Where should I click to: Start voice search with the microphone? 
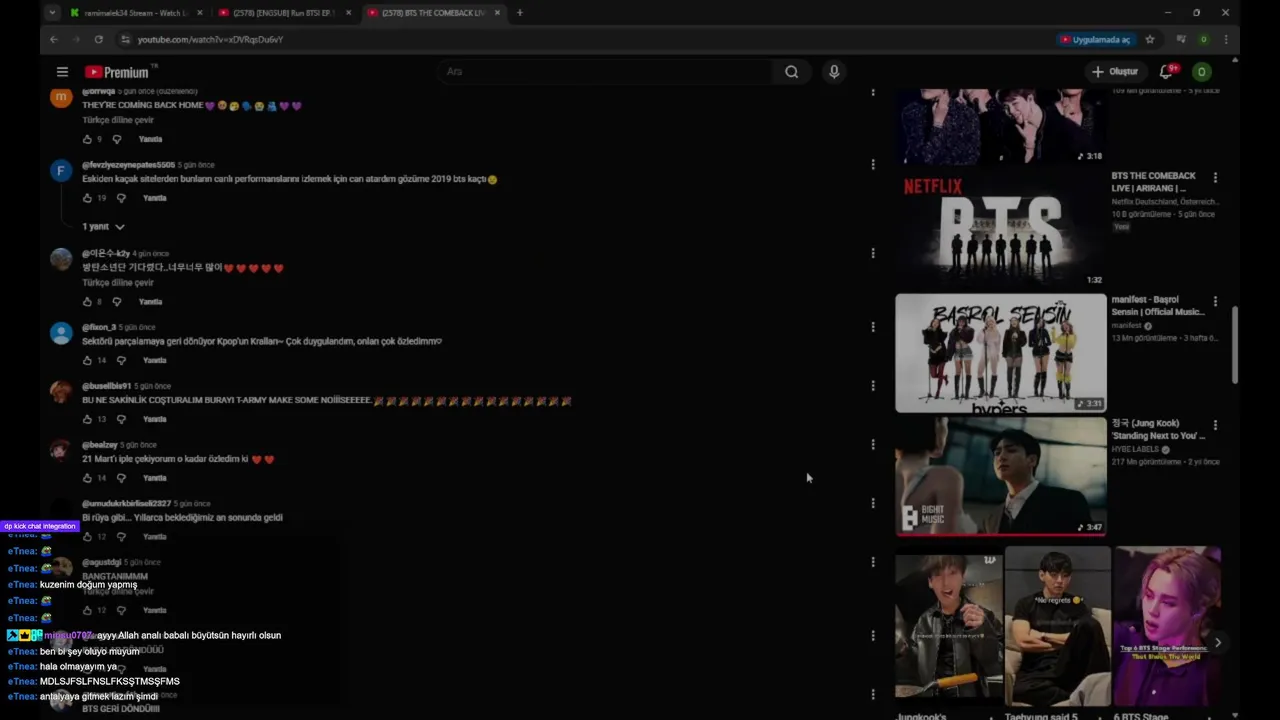(834, 72)
